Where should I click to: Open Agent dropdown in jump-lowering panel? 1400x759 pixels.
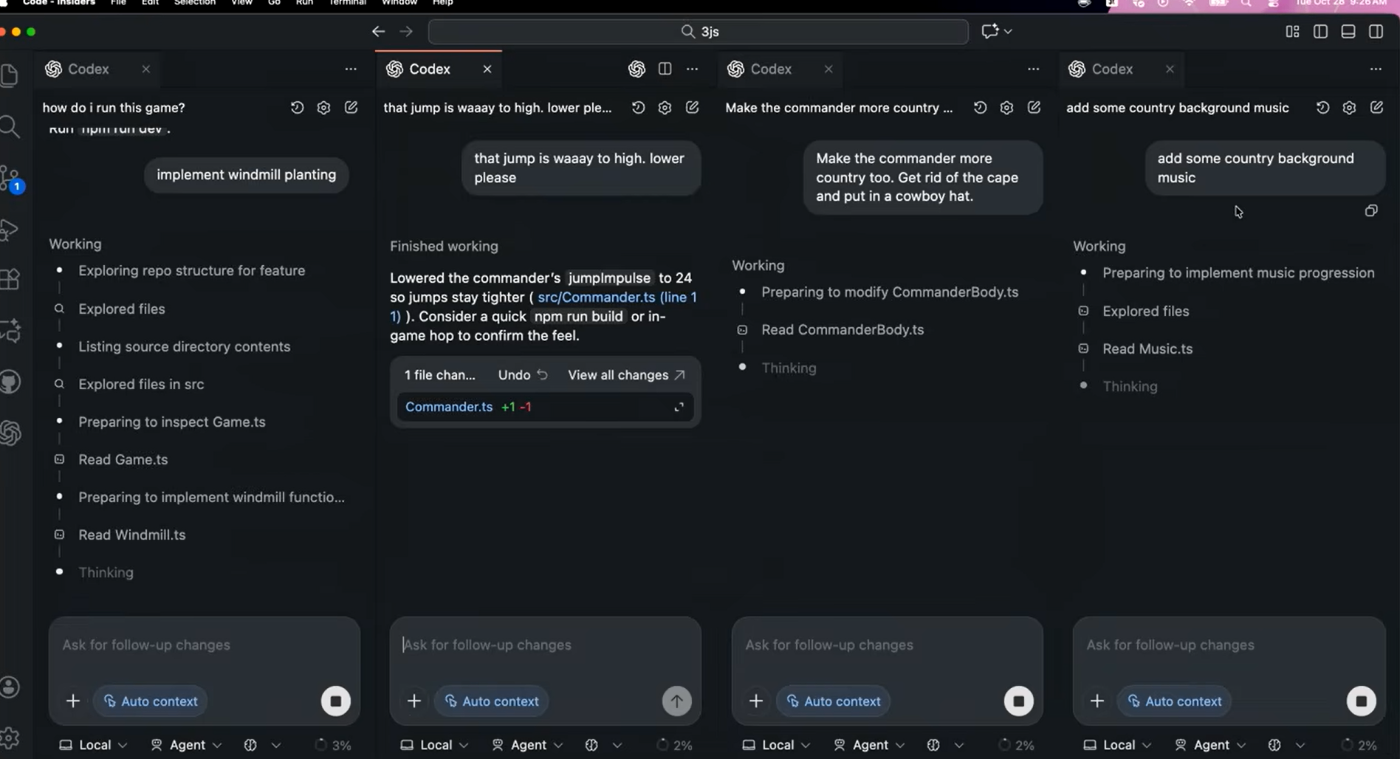click(527, 745)
